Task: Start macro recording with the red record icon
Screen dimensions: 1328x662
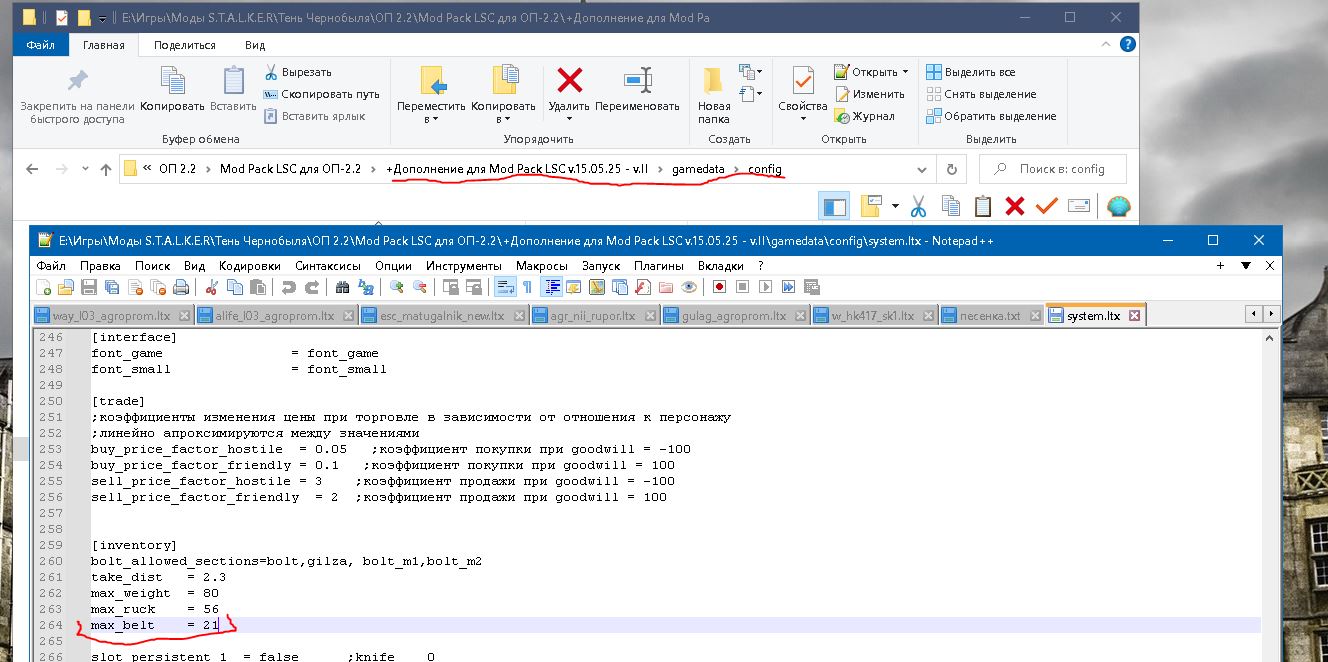Action: [719, 287]
